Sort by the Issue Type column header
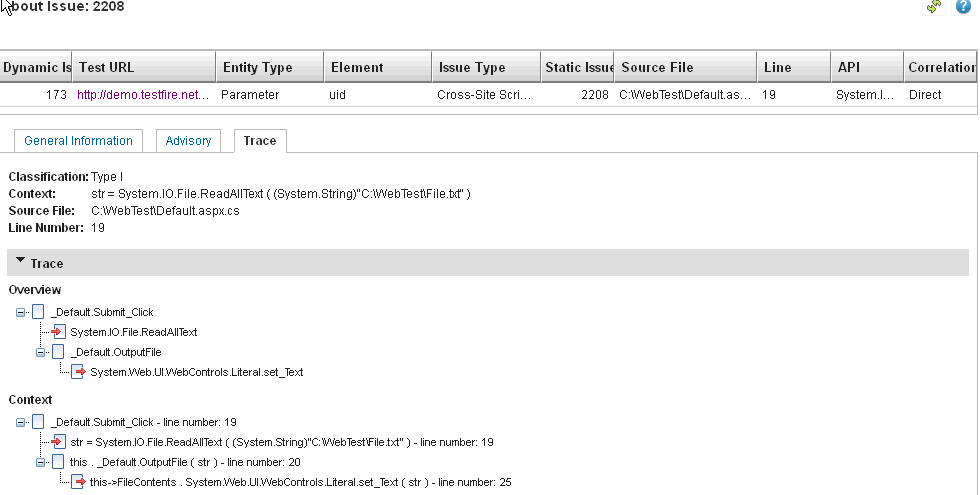Image resolution: width=980 pixels, height=495 pixels. 471,68
